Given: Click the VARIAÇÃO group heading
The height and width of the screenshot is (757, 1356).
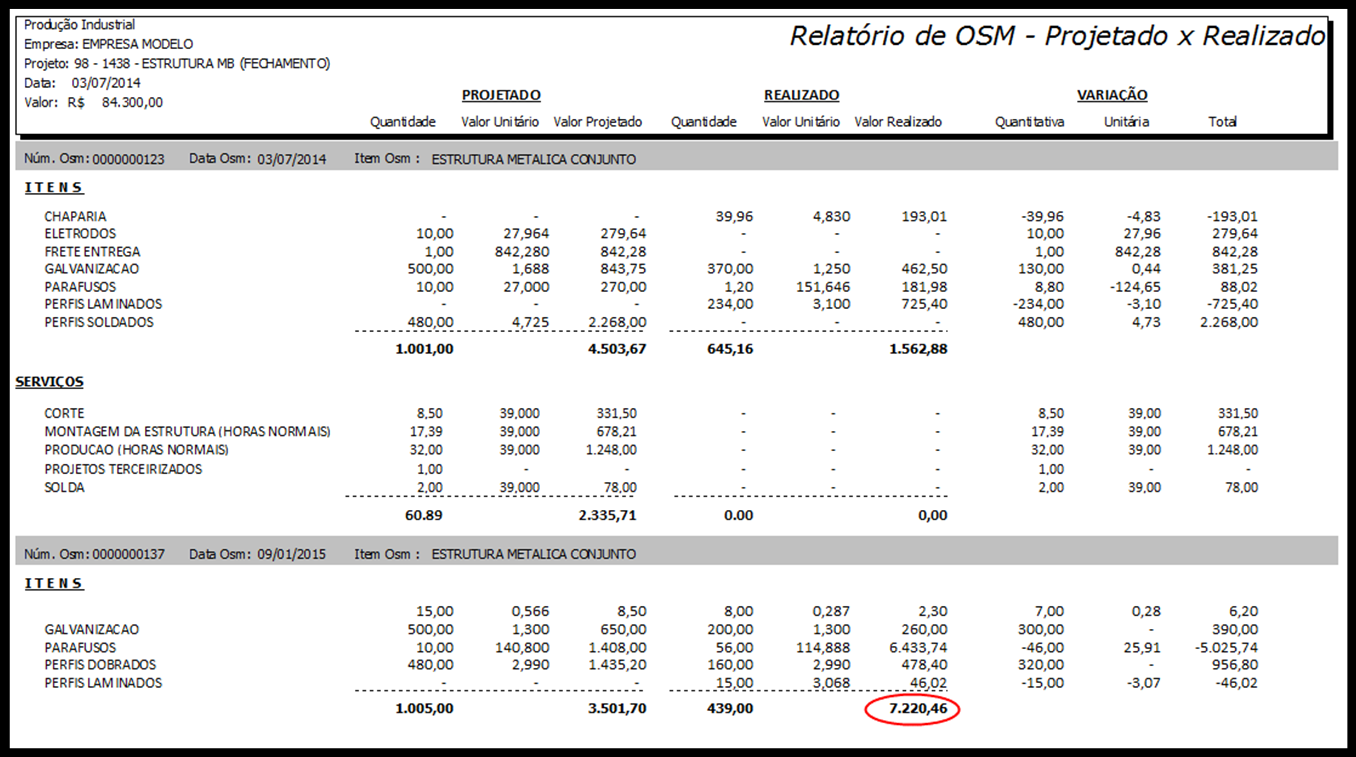Looking at the screenshot, I should coord(1112,95).
